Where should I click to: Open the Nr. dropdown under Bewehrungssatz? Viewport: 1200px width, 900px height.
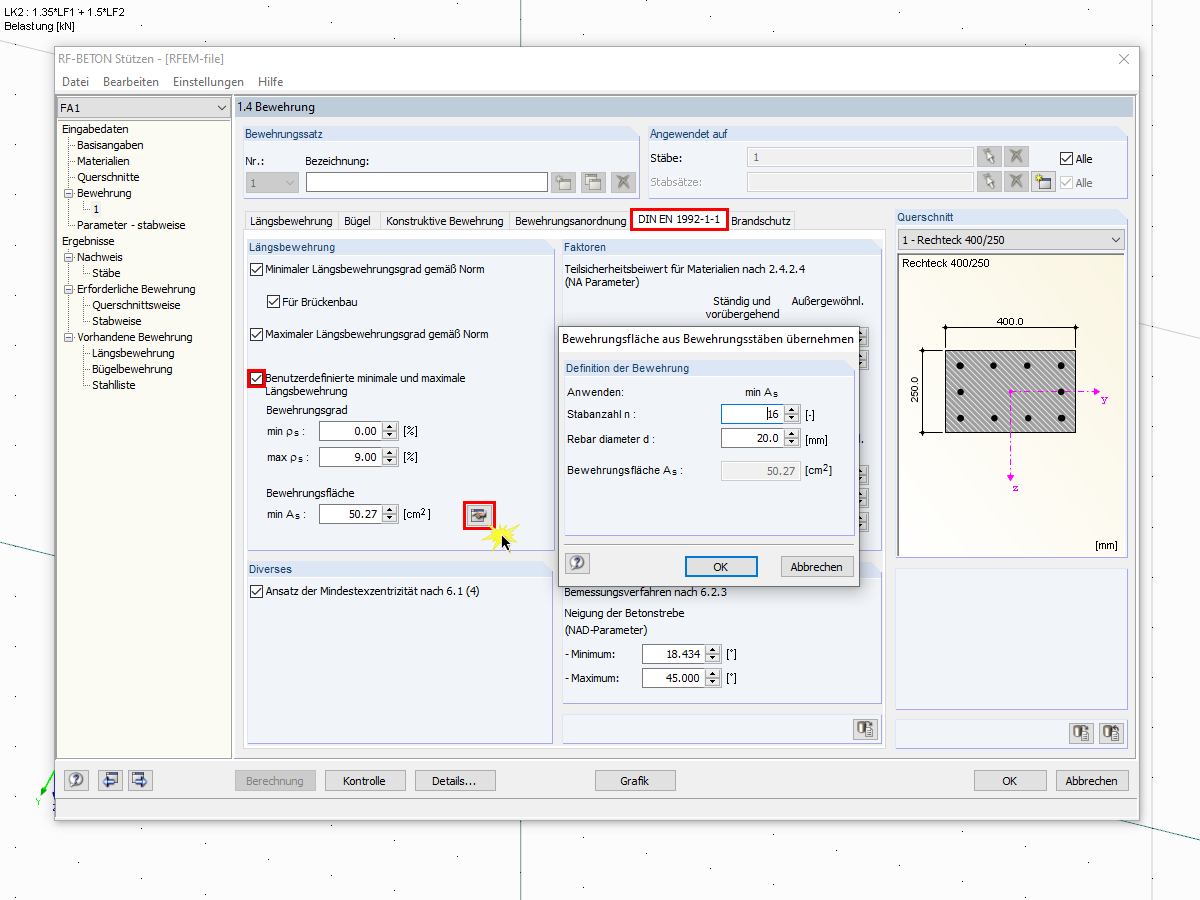[x=271, y=182]
